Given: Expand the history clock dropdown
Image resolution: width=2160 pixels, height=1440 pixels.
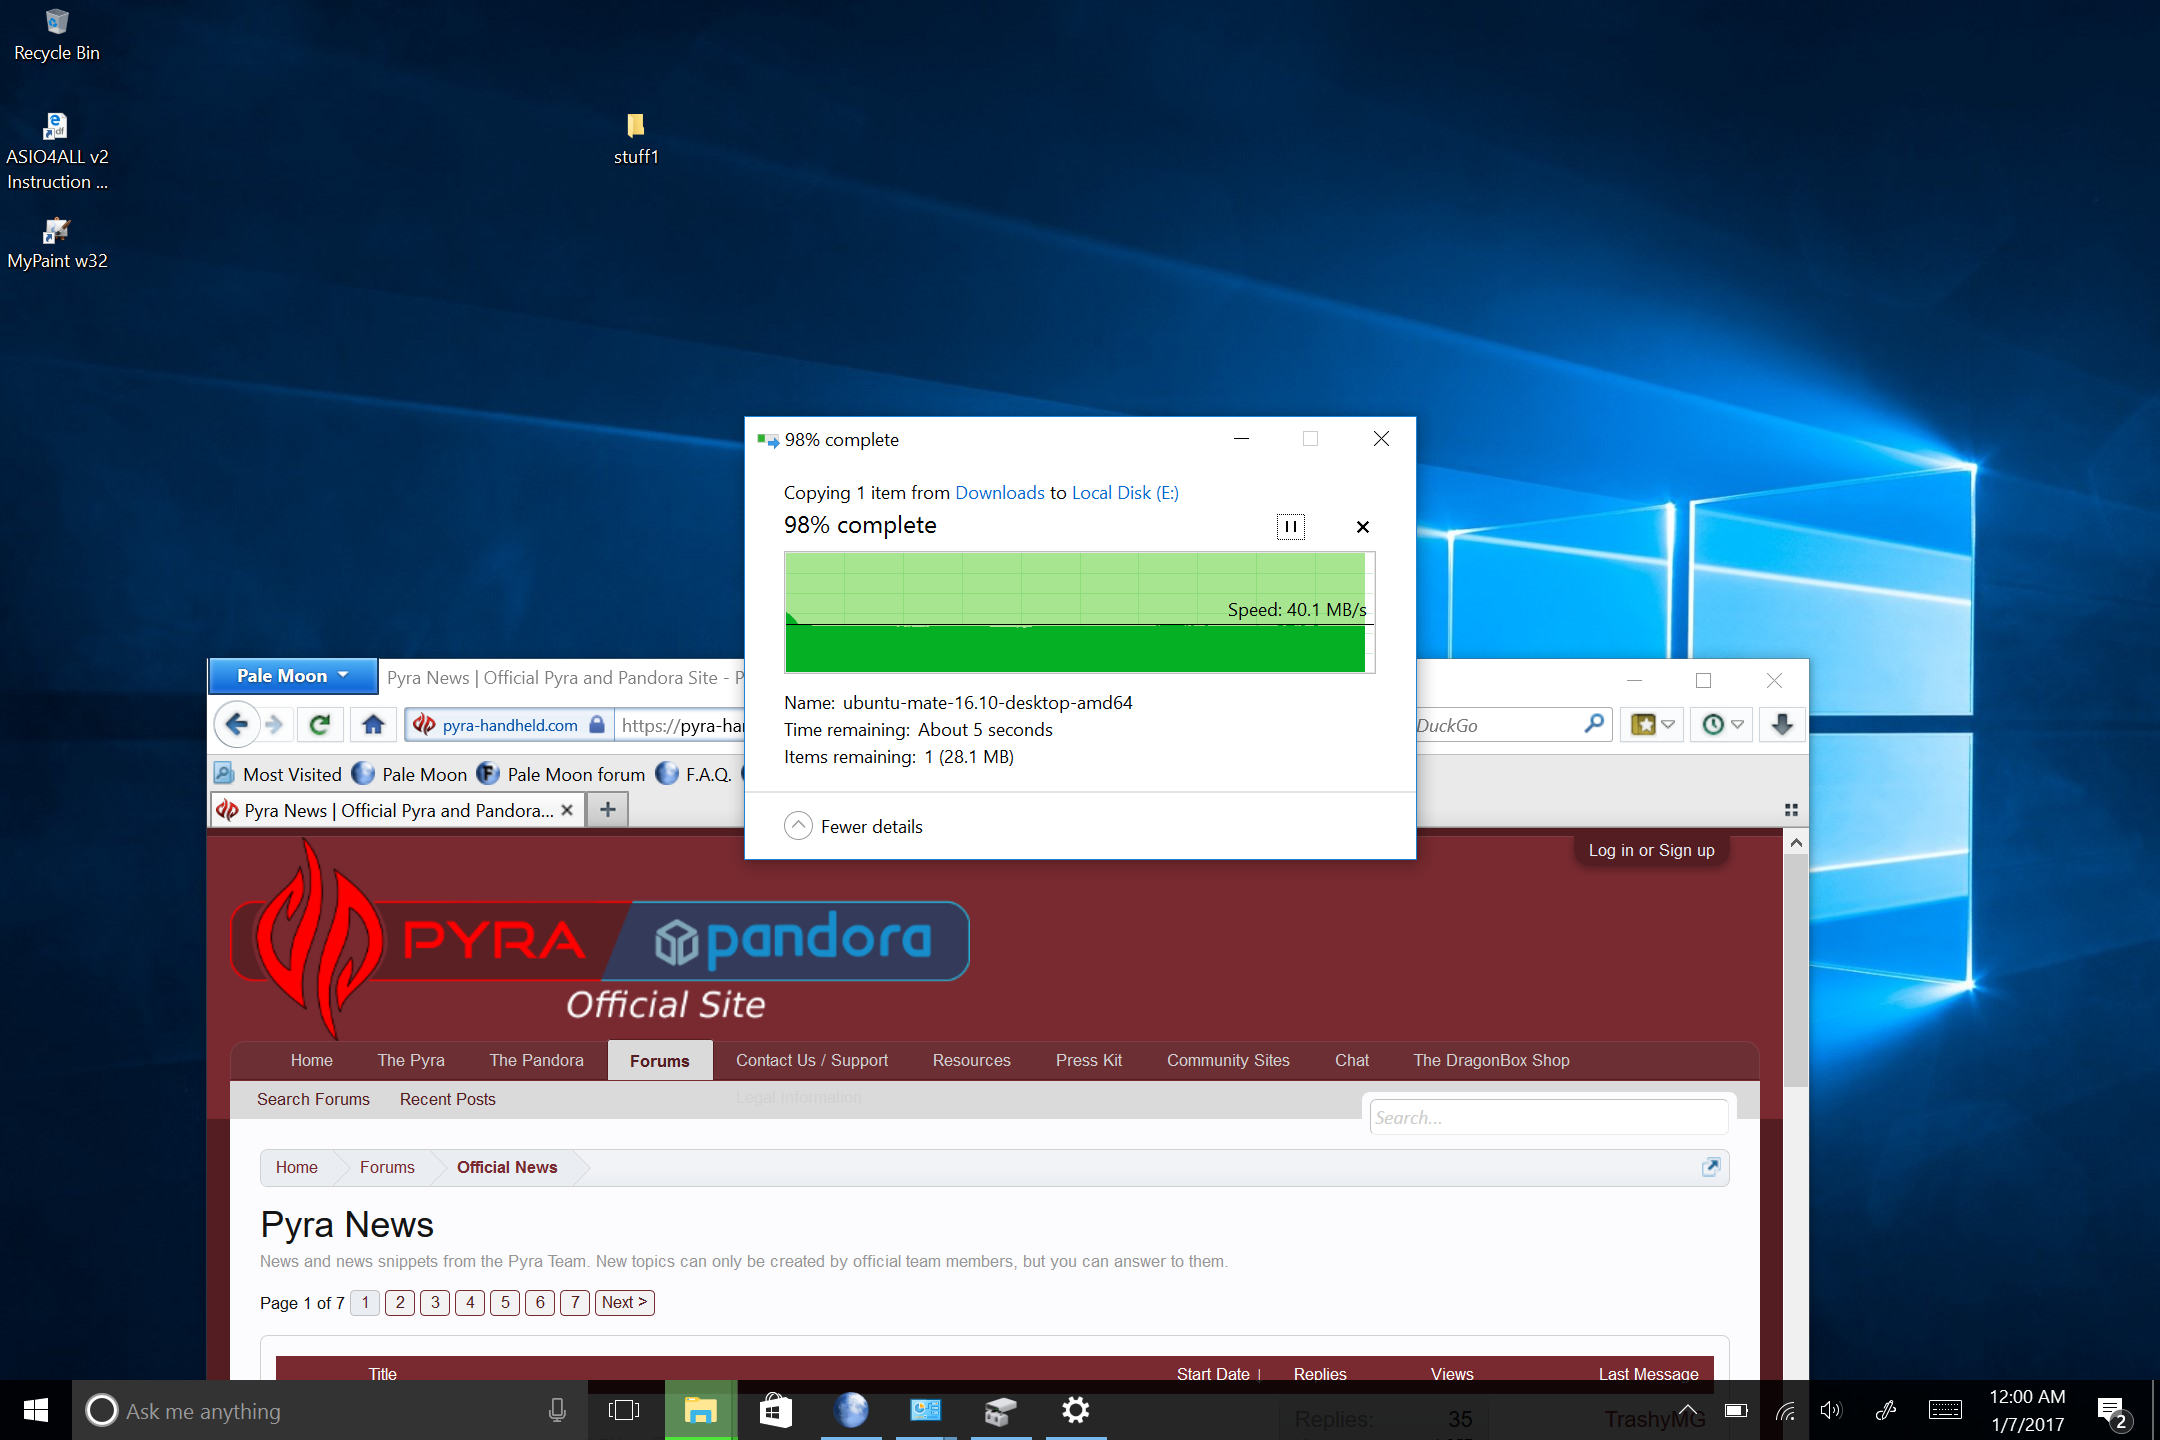Looking at the screenshot, I should pyautogui.click(x=1738, y=724).
